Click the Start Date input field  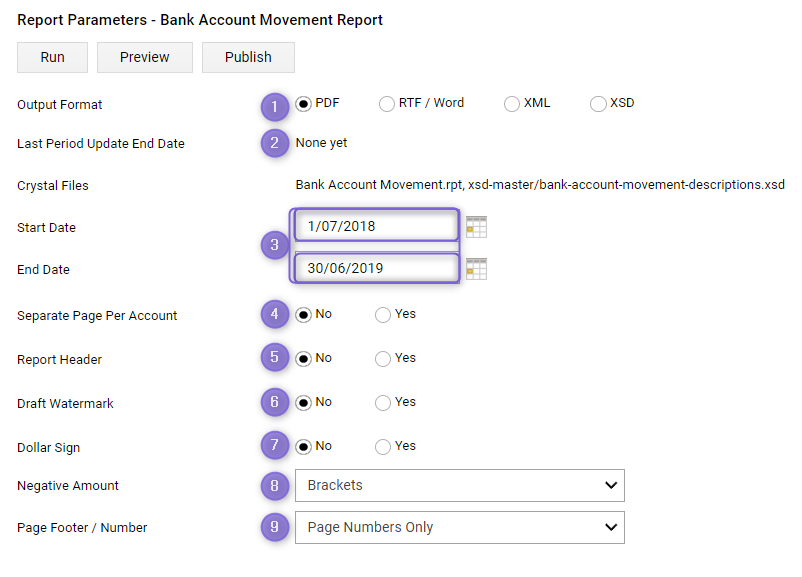[376, 226]
